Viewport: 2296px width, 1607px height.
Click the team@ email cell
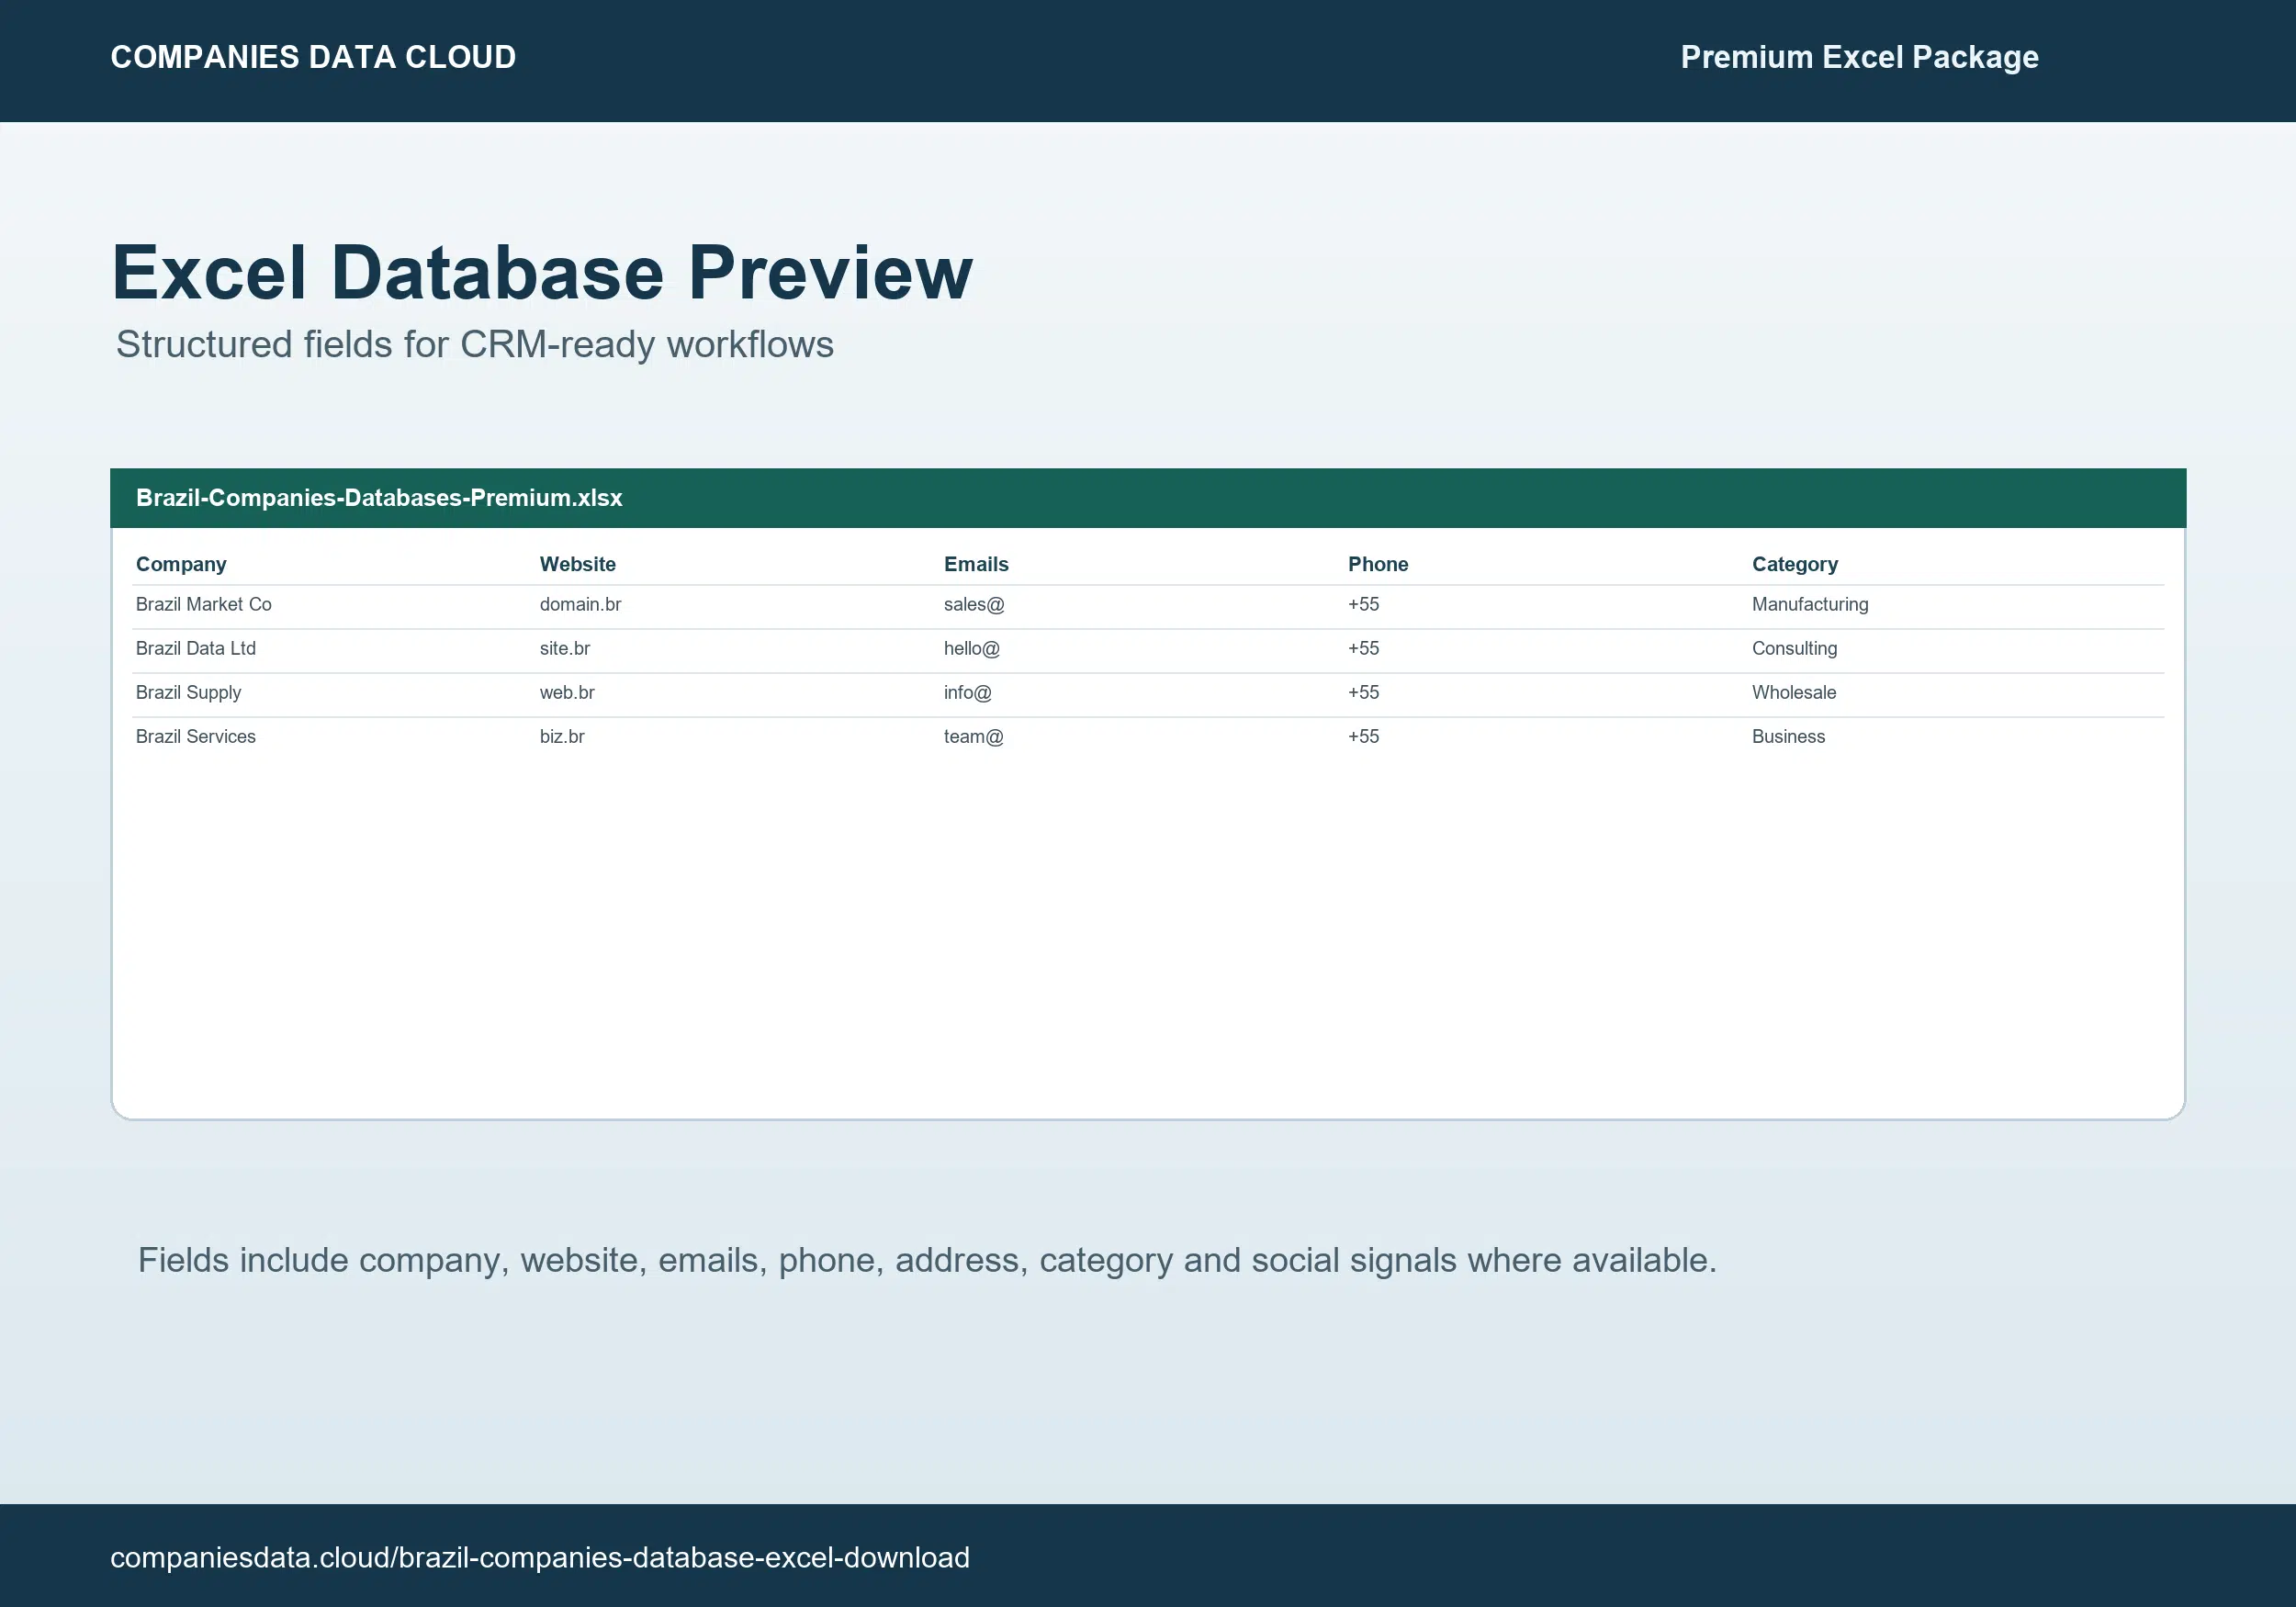tap(974, 736)
